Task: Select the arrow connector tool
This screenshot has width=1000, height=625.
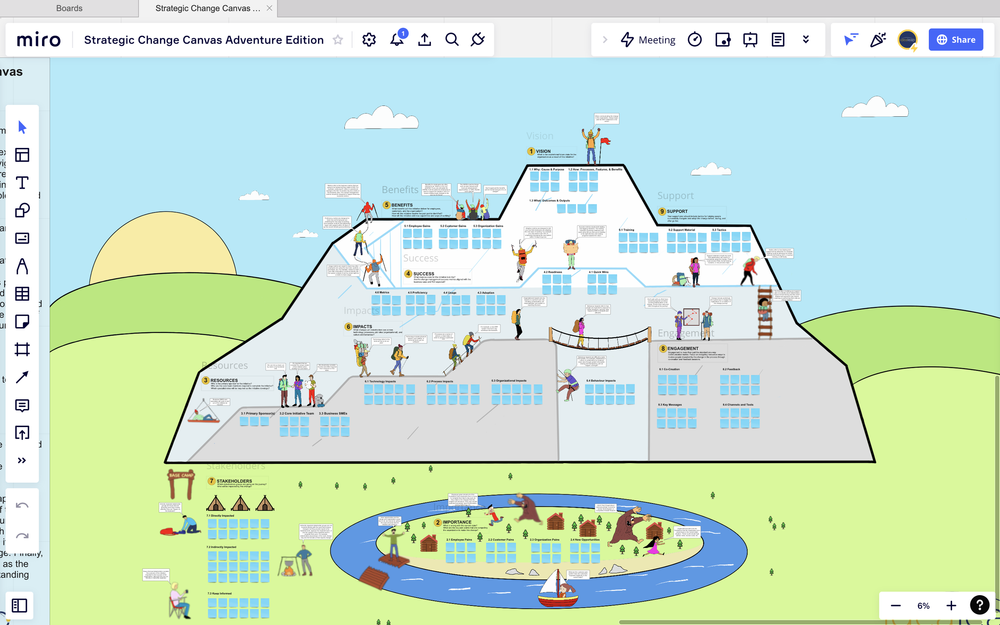Action: (x=22, y=378)
